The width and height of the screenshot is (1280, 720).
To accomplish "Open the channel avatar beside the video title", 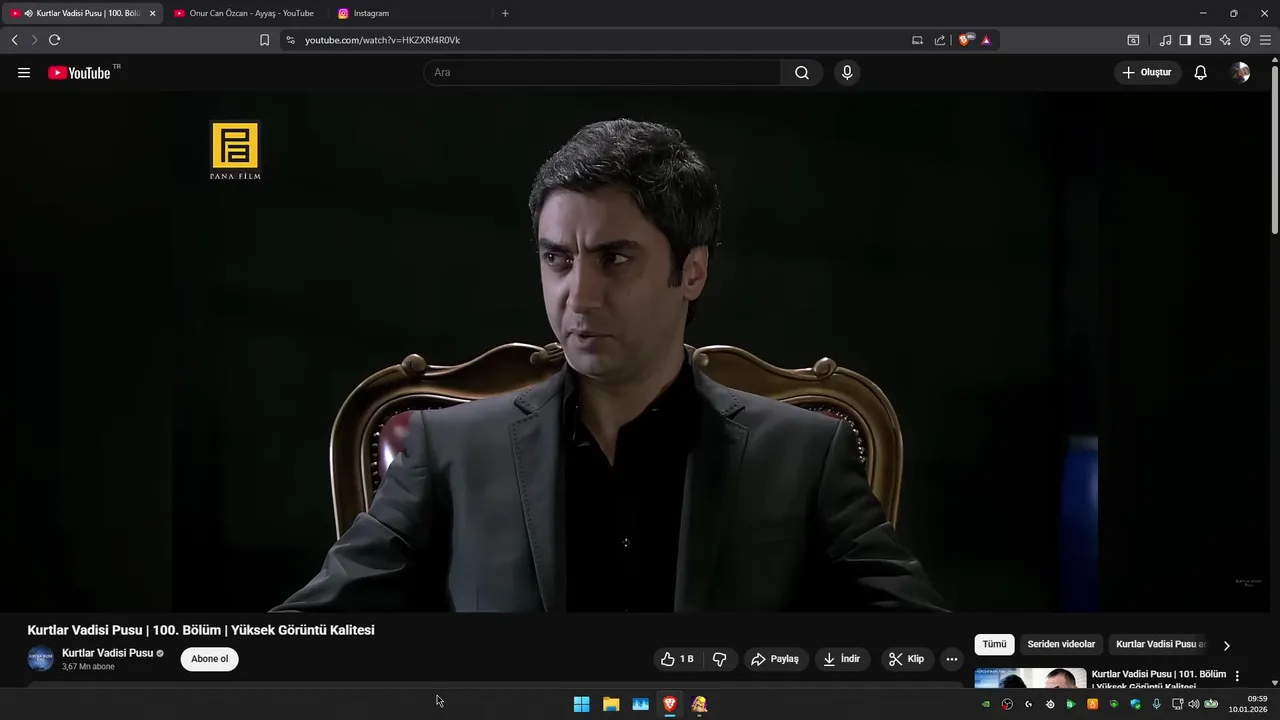I will [40, 659].
